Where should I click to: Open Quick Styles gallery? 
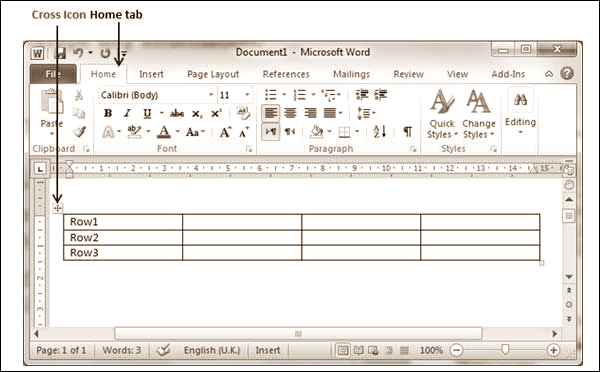442,114
